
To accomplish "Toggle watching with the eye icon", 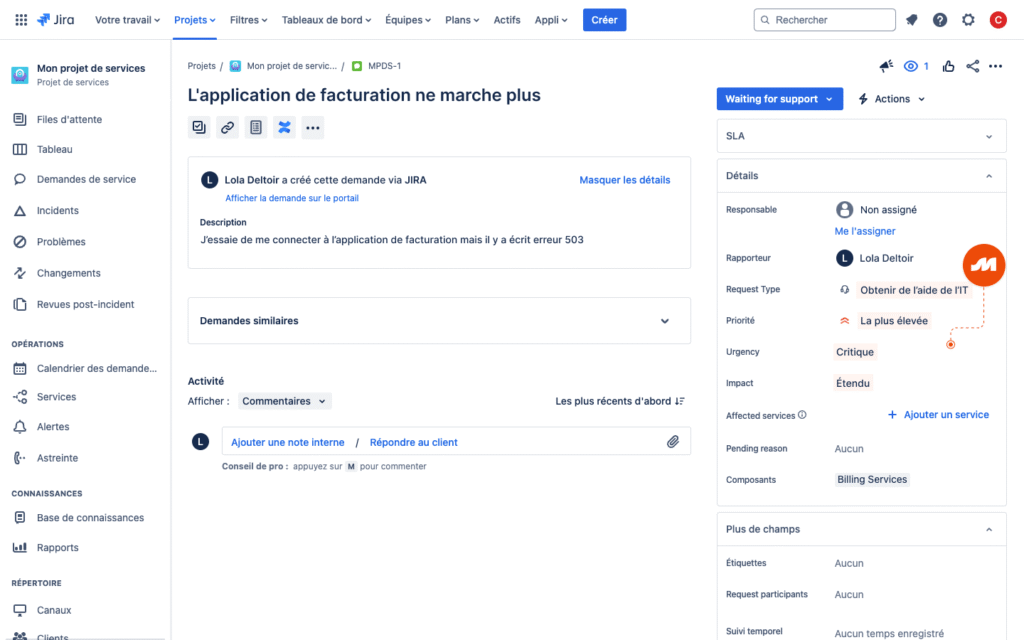I will pos(910,65).
